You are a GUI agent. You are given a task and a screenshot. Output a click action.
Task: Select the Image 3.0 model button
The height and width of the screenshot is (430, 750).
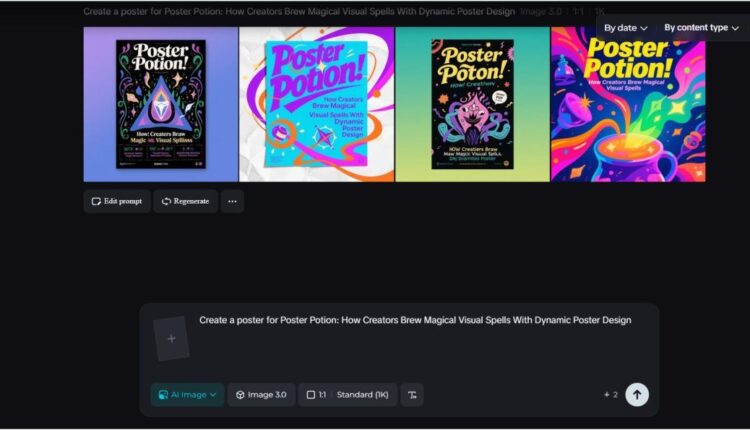coord(261,395)
